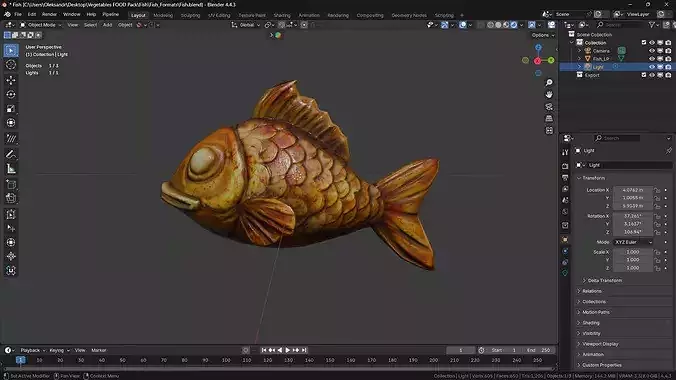Screen dimensions: 676x380
Task: Open the Scene properties tab
Action: pos(565,200)
